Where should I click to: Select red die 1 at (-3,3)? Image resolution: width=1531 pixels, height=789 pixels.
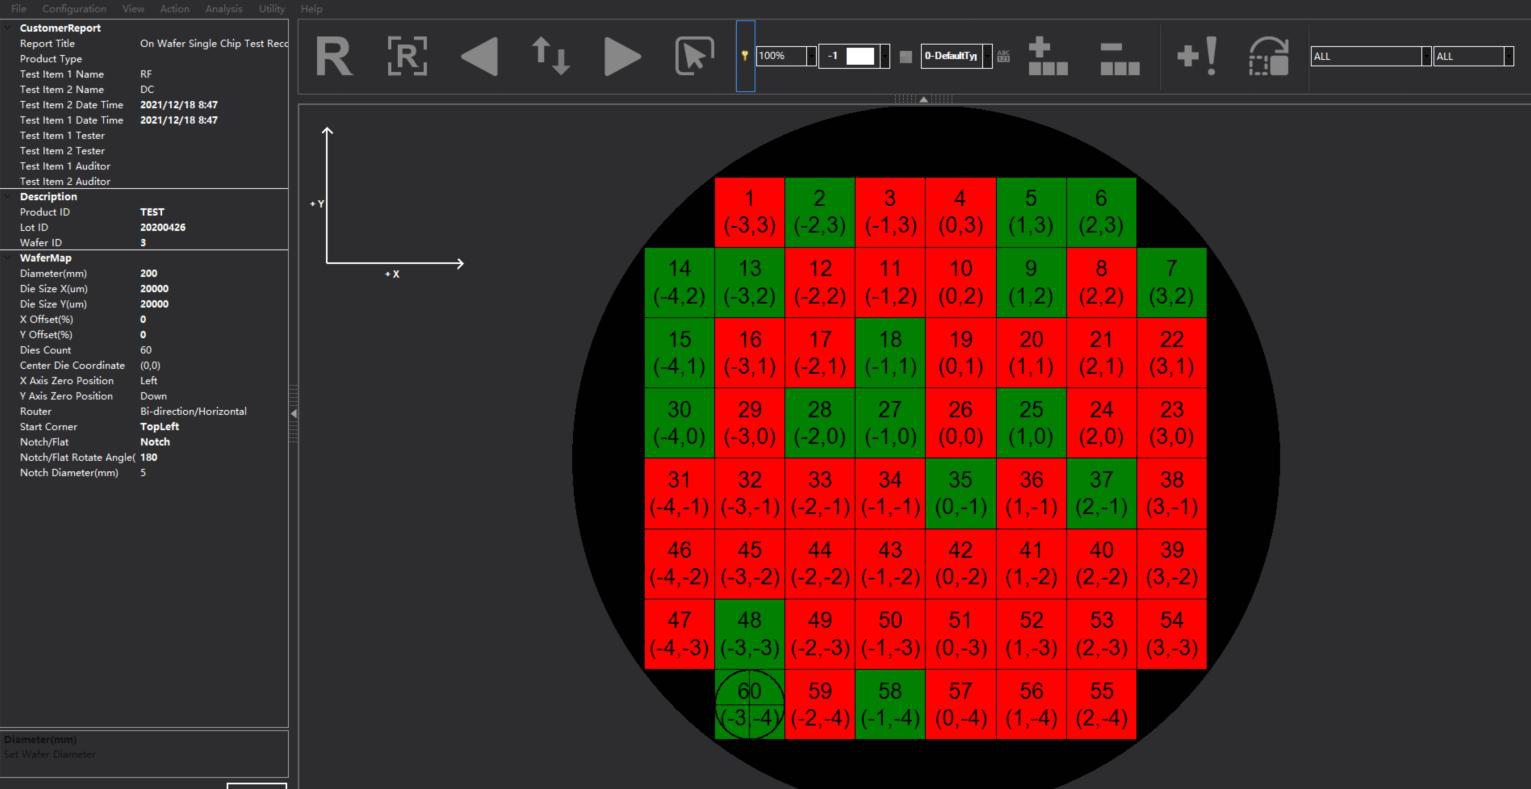click(750, 212)
